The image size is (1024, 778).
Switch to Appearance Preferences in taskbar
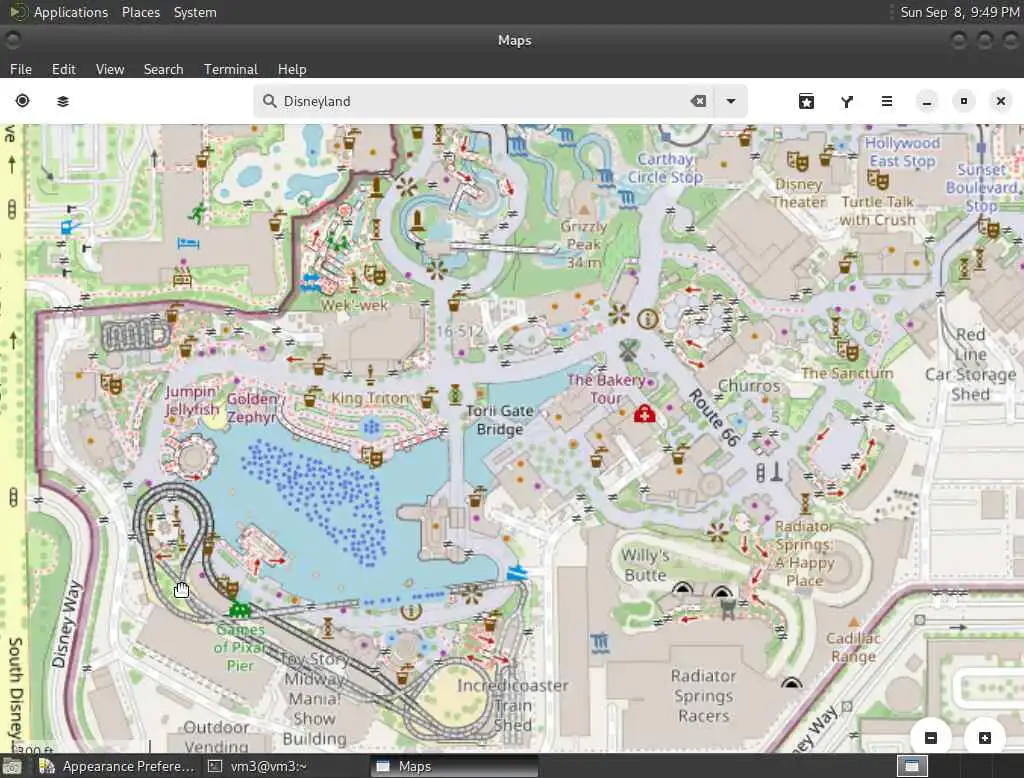coord(118,766)
